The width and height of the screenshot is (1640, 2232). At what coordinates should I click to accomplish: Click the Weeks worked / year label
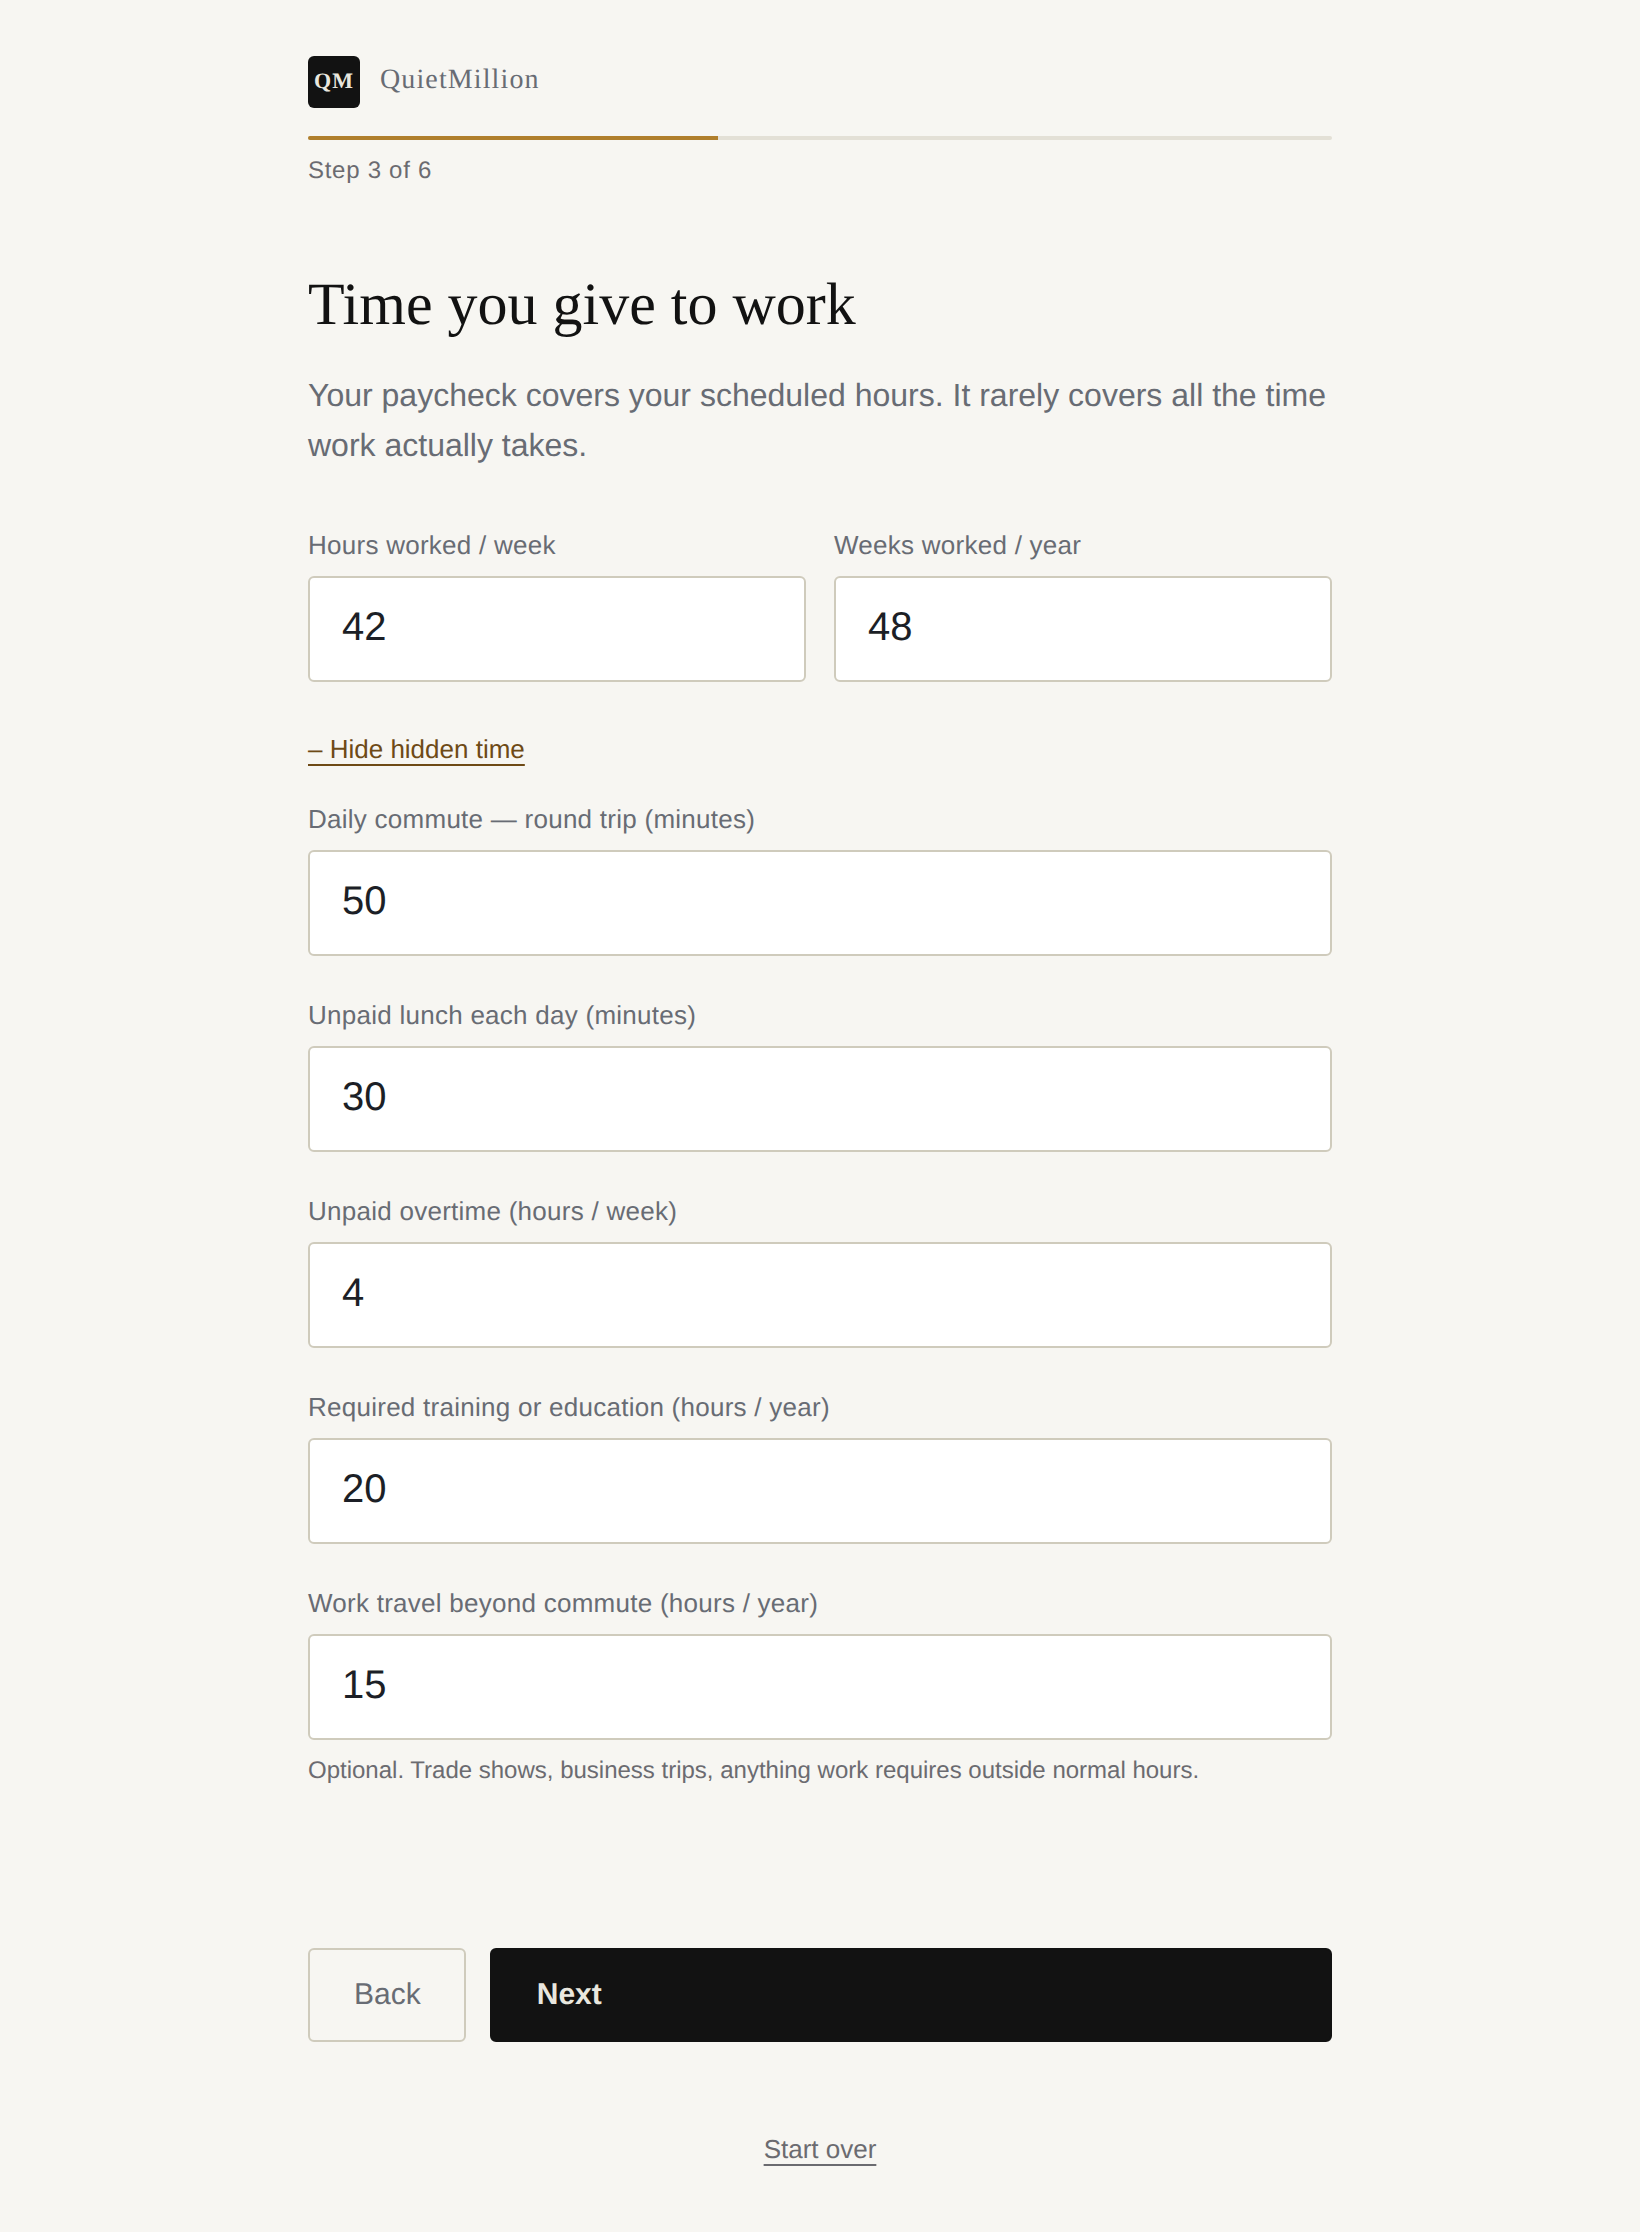pyautogui.click(x=957, y=545)
